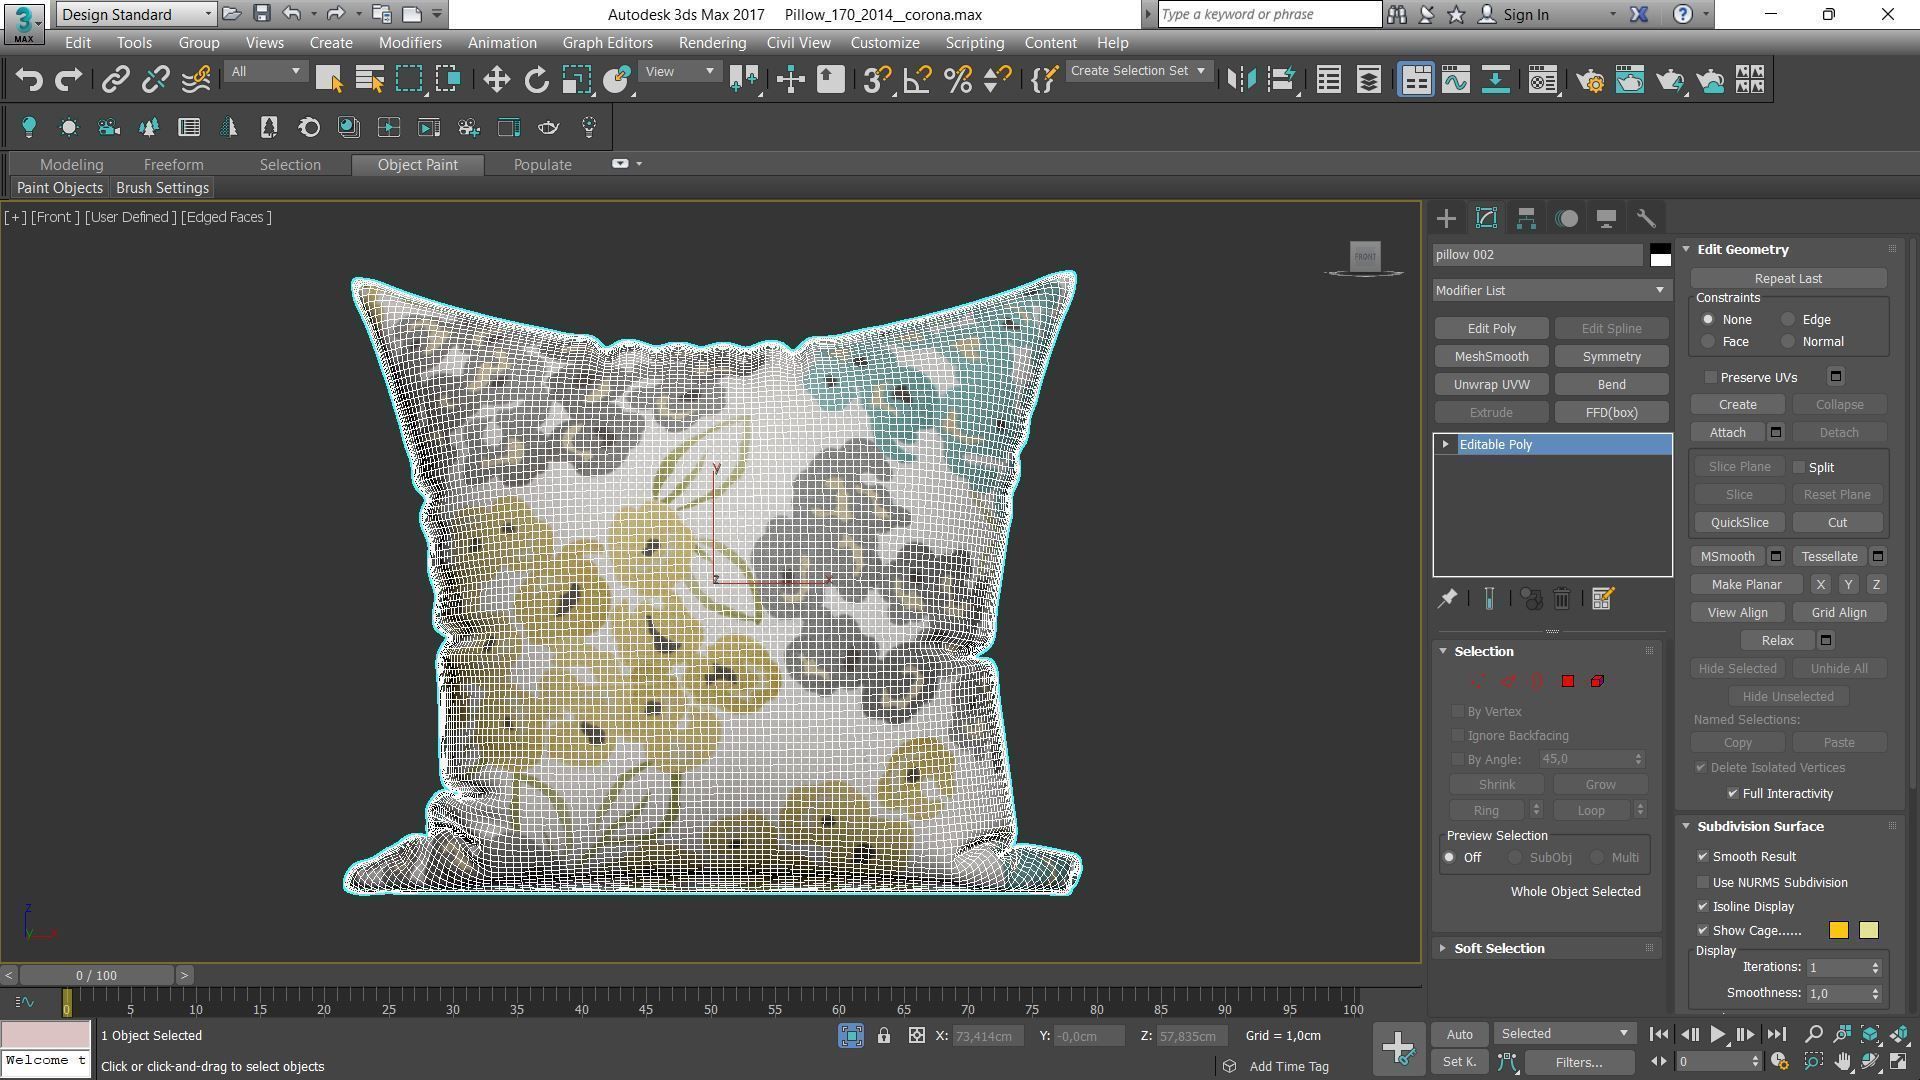
Task: Click the object color swatch beside name
Action: [x=1660, y=255]
